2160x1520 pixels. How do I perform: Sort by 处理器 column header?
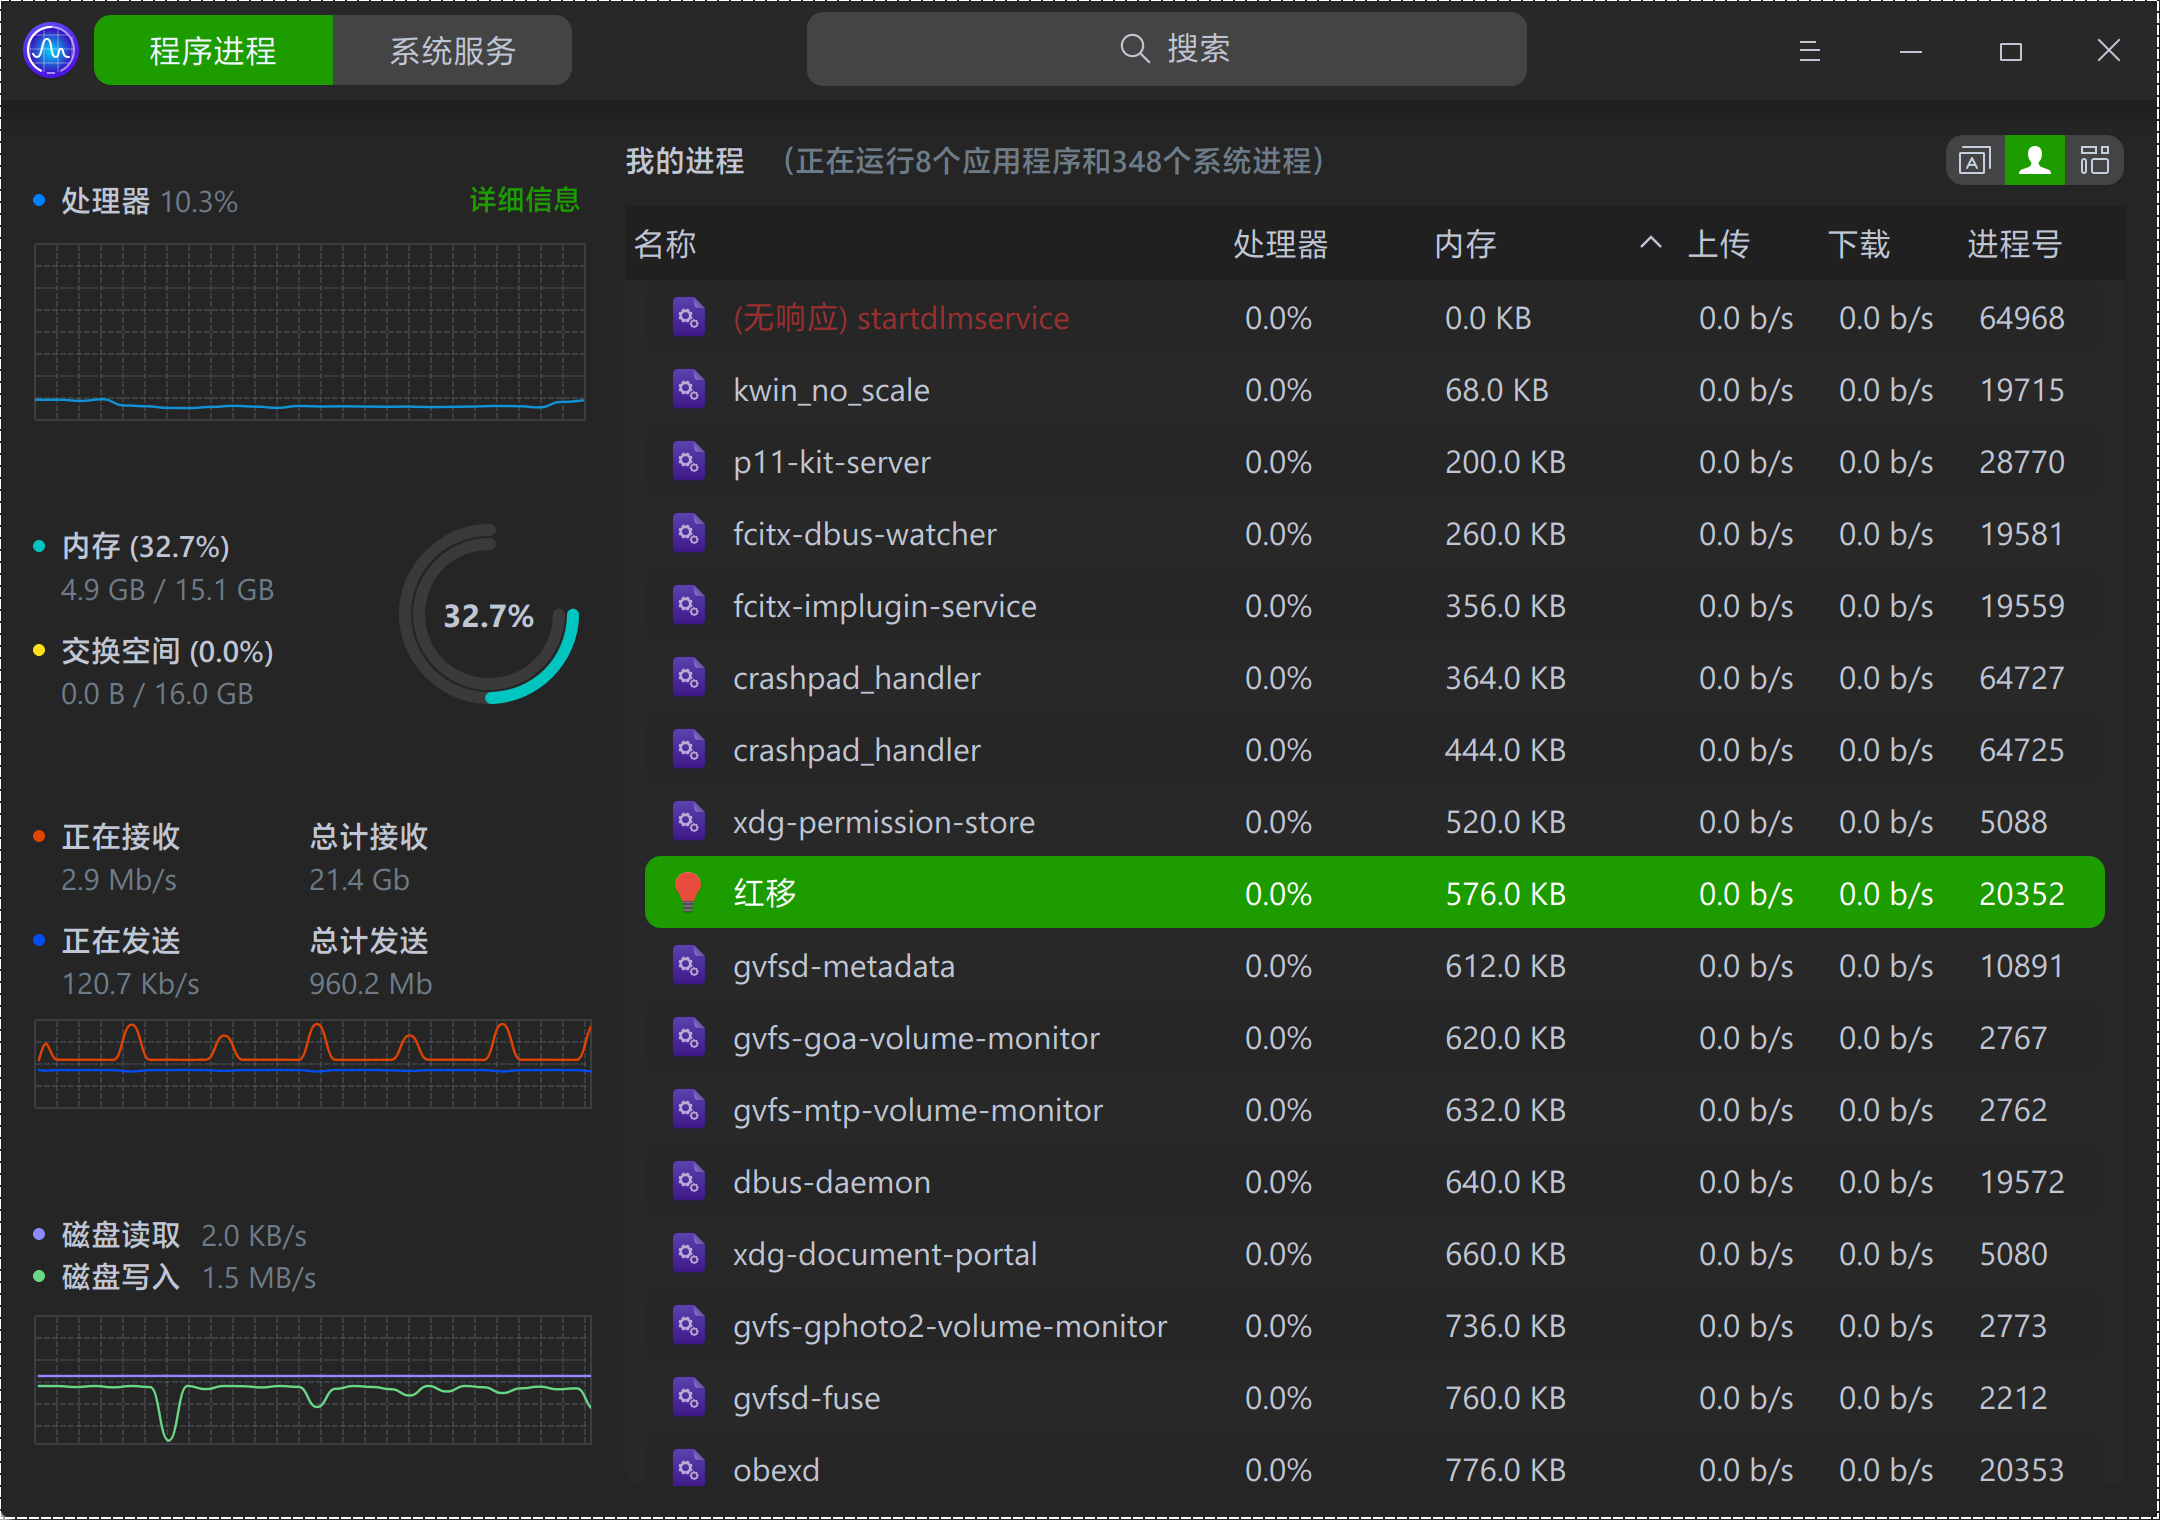pyautogui.click(x=1280, y=244)
